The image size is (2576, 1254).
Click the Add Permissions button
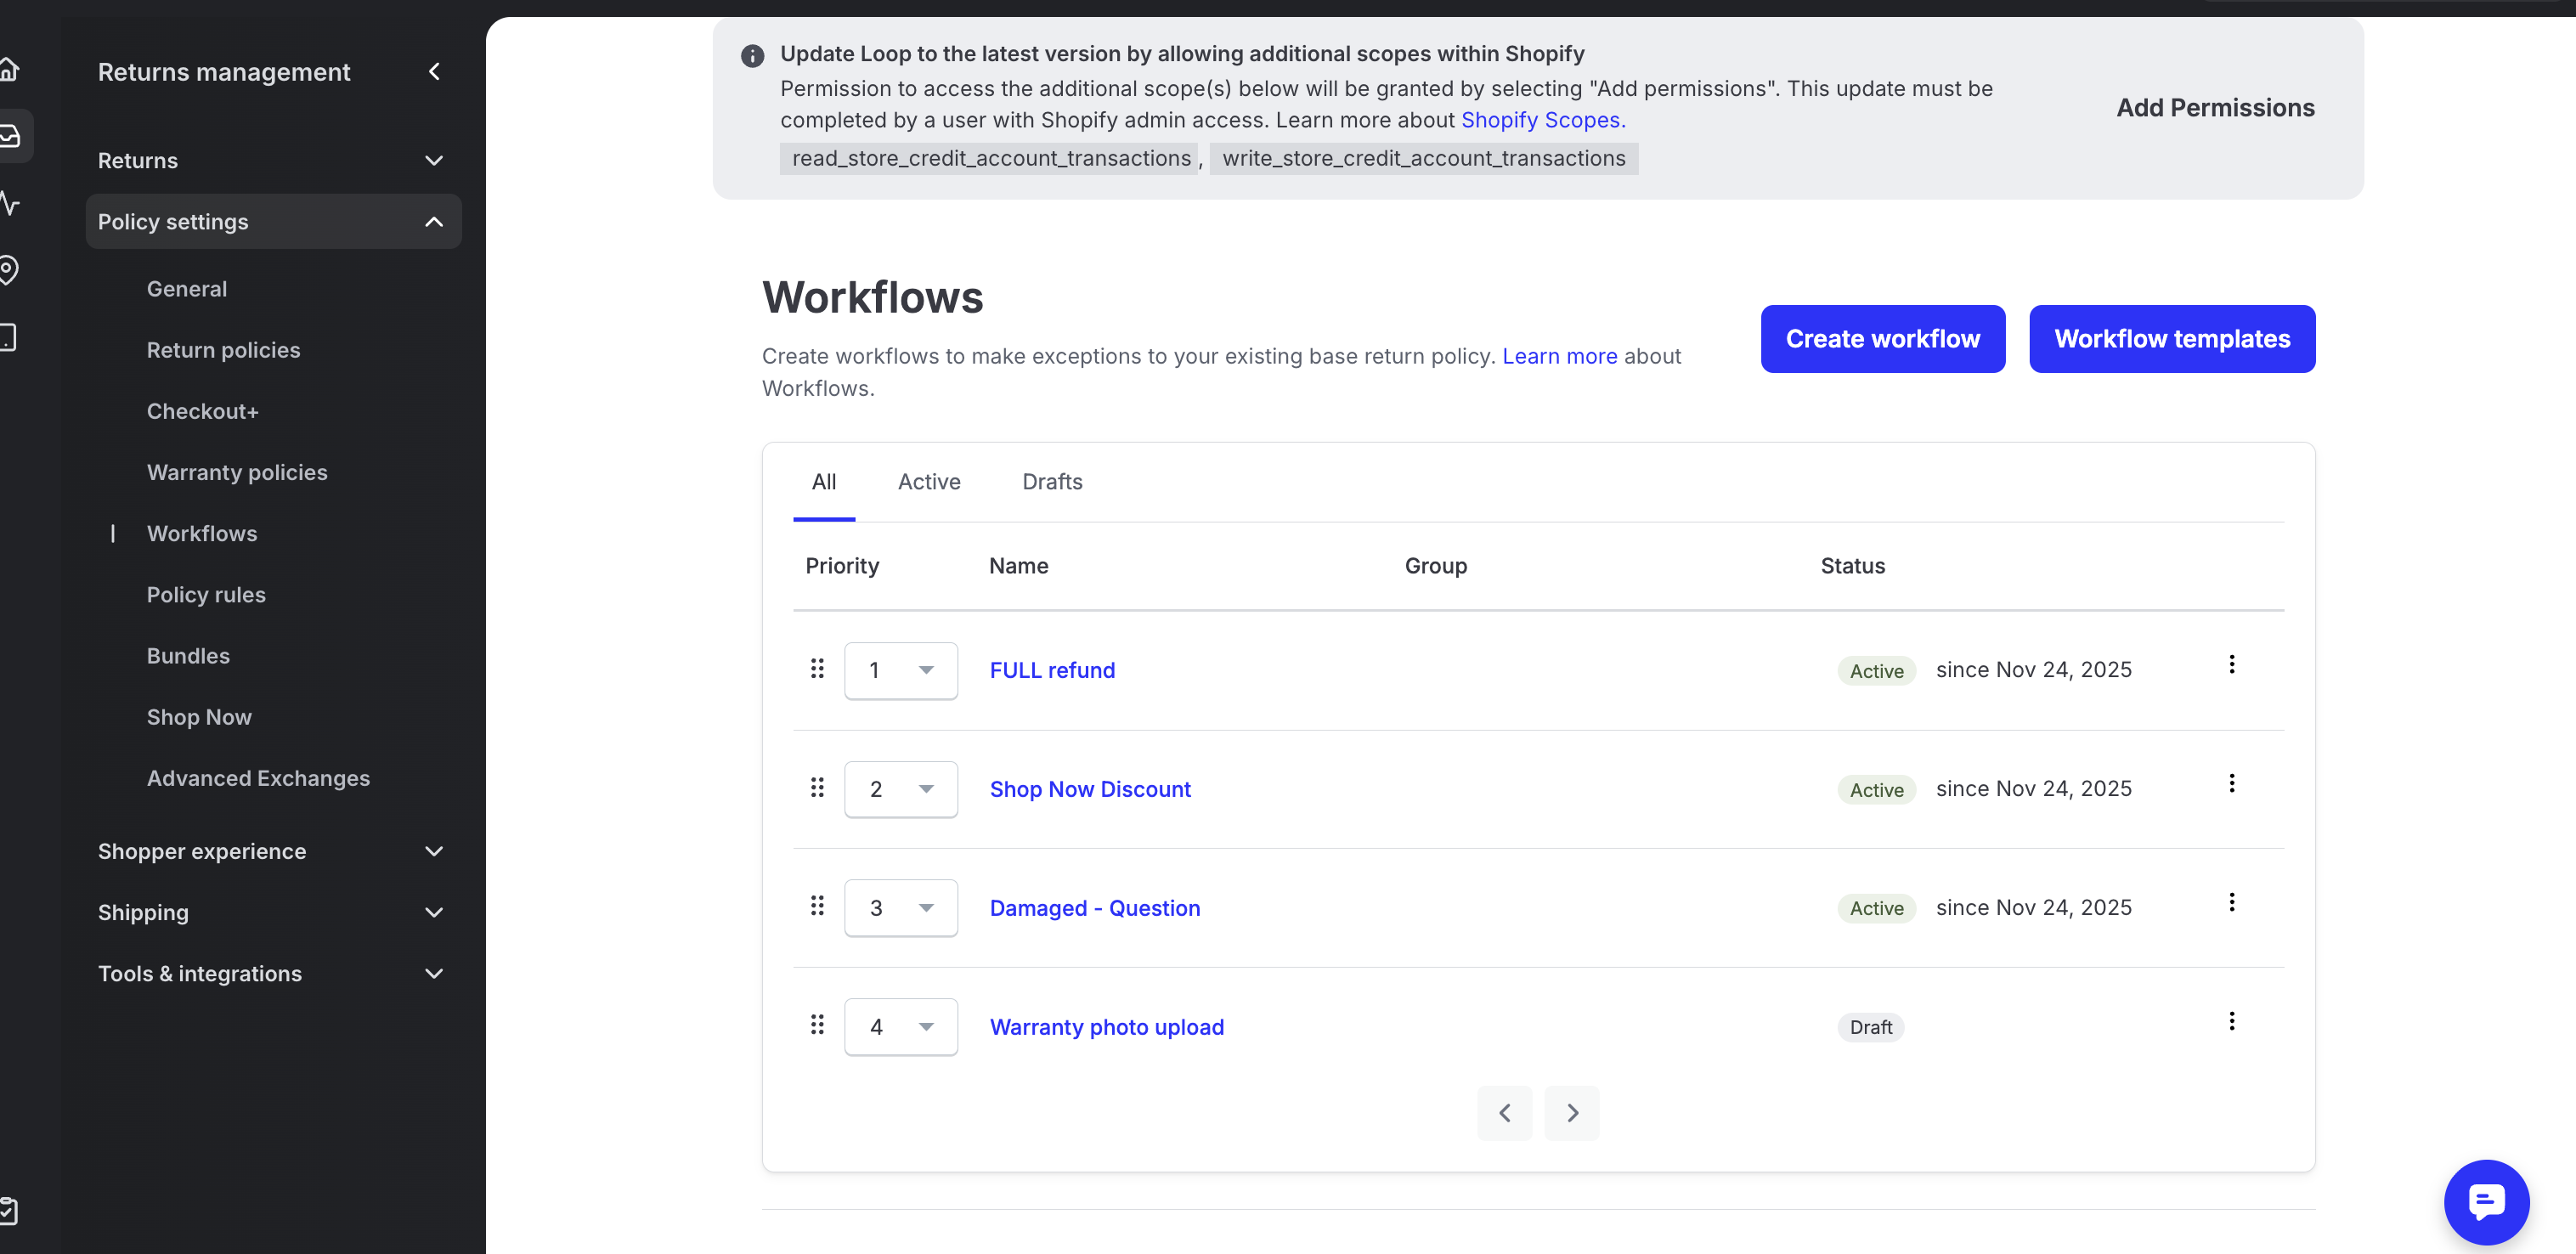[x=2215, y=108]
